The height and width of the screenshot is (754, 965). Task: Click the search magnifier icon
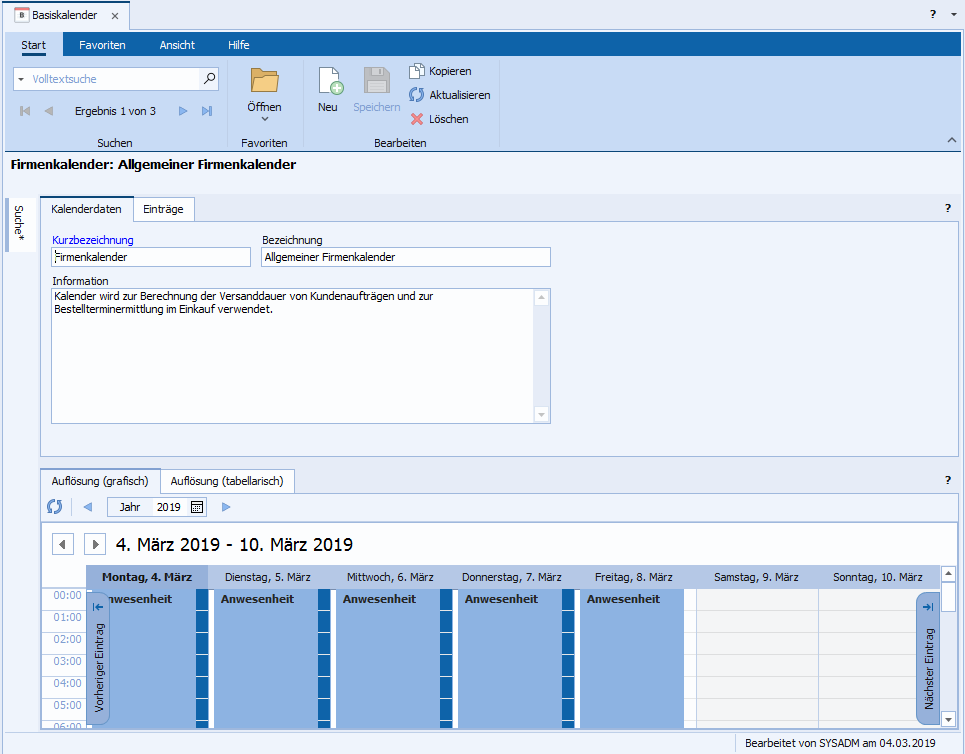(209, 79)
